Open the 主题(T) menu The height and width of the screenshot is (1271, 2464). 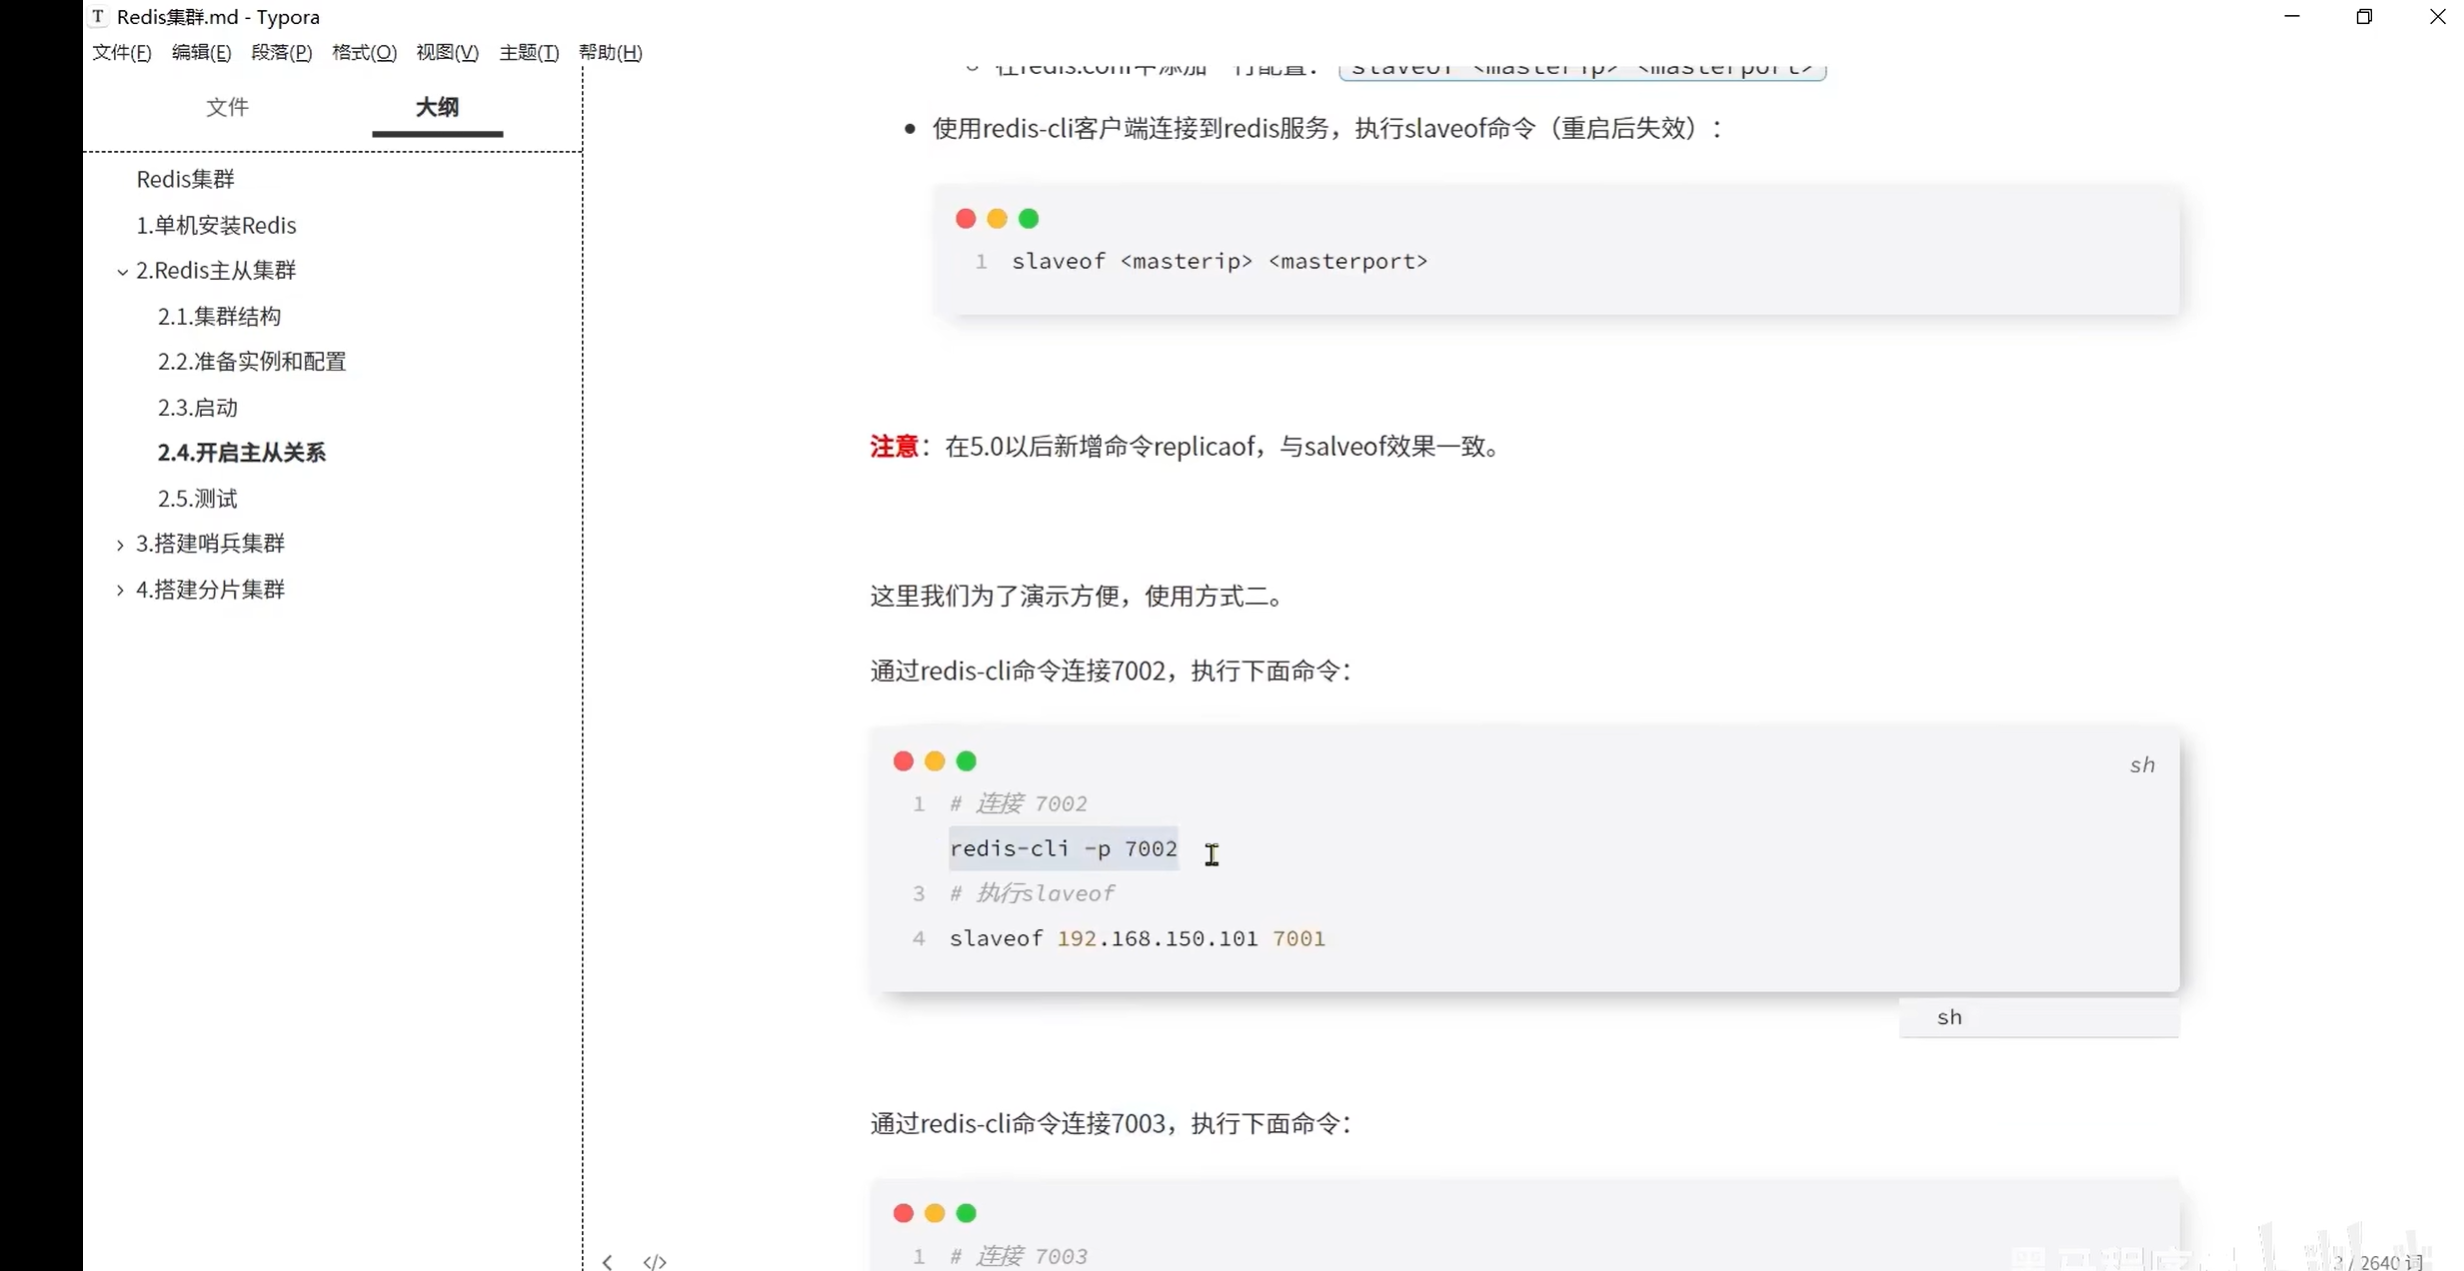point(528,52)
